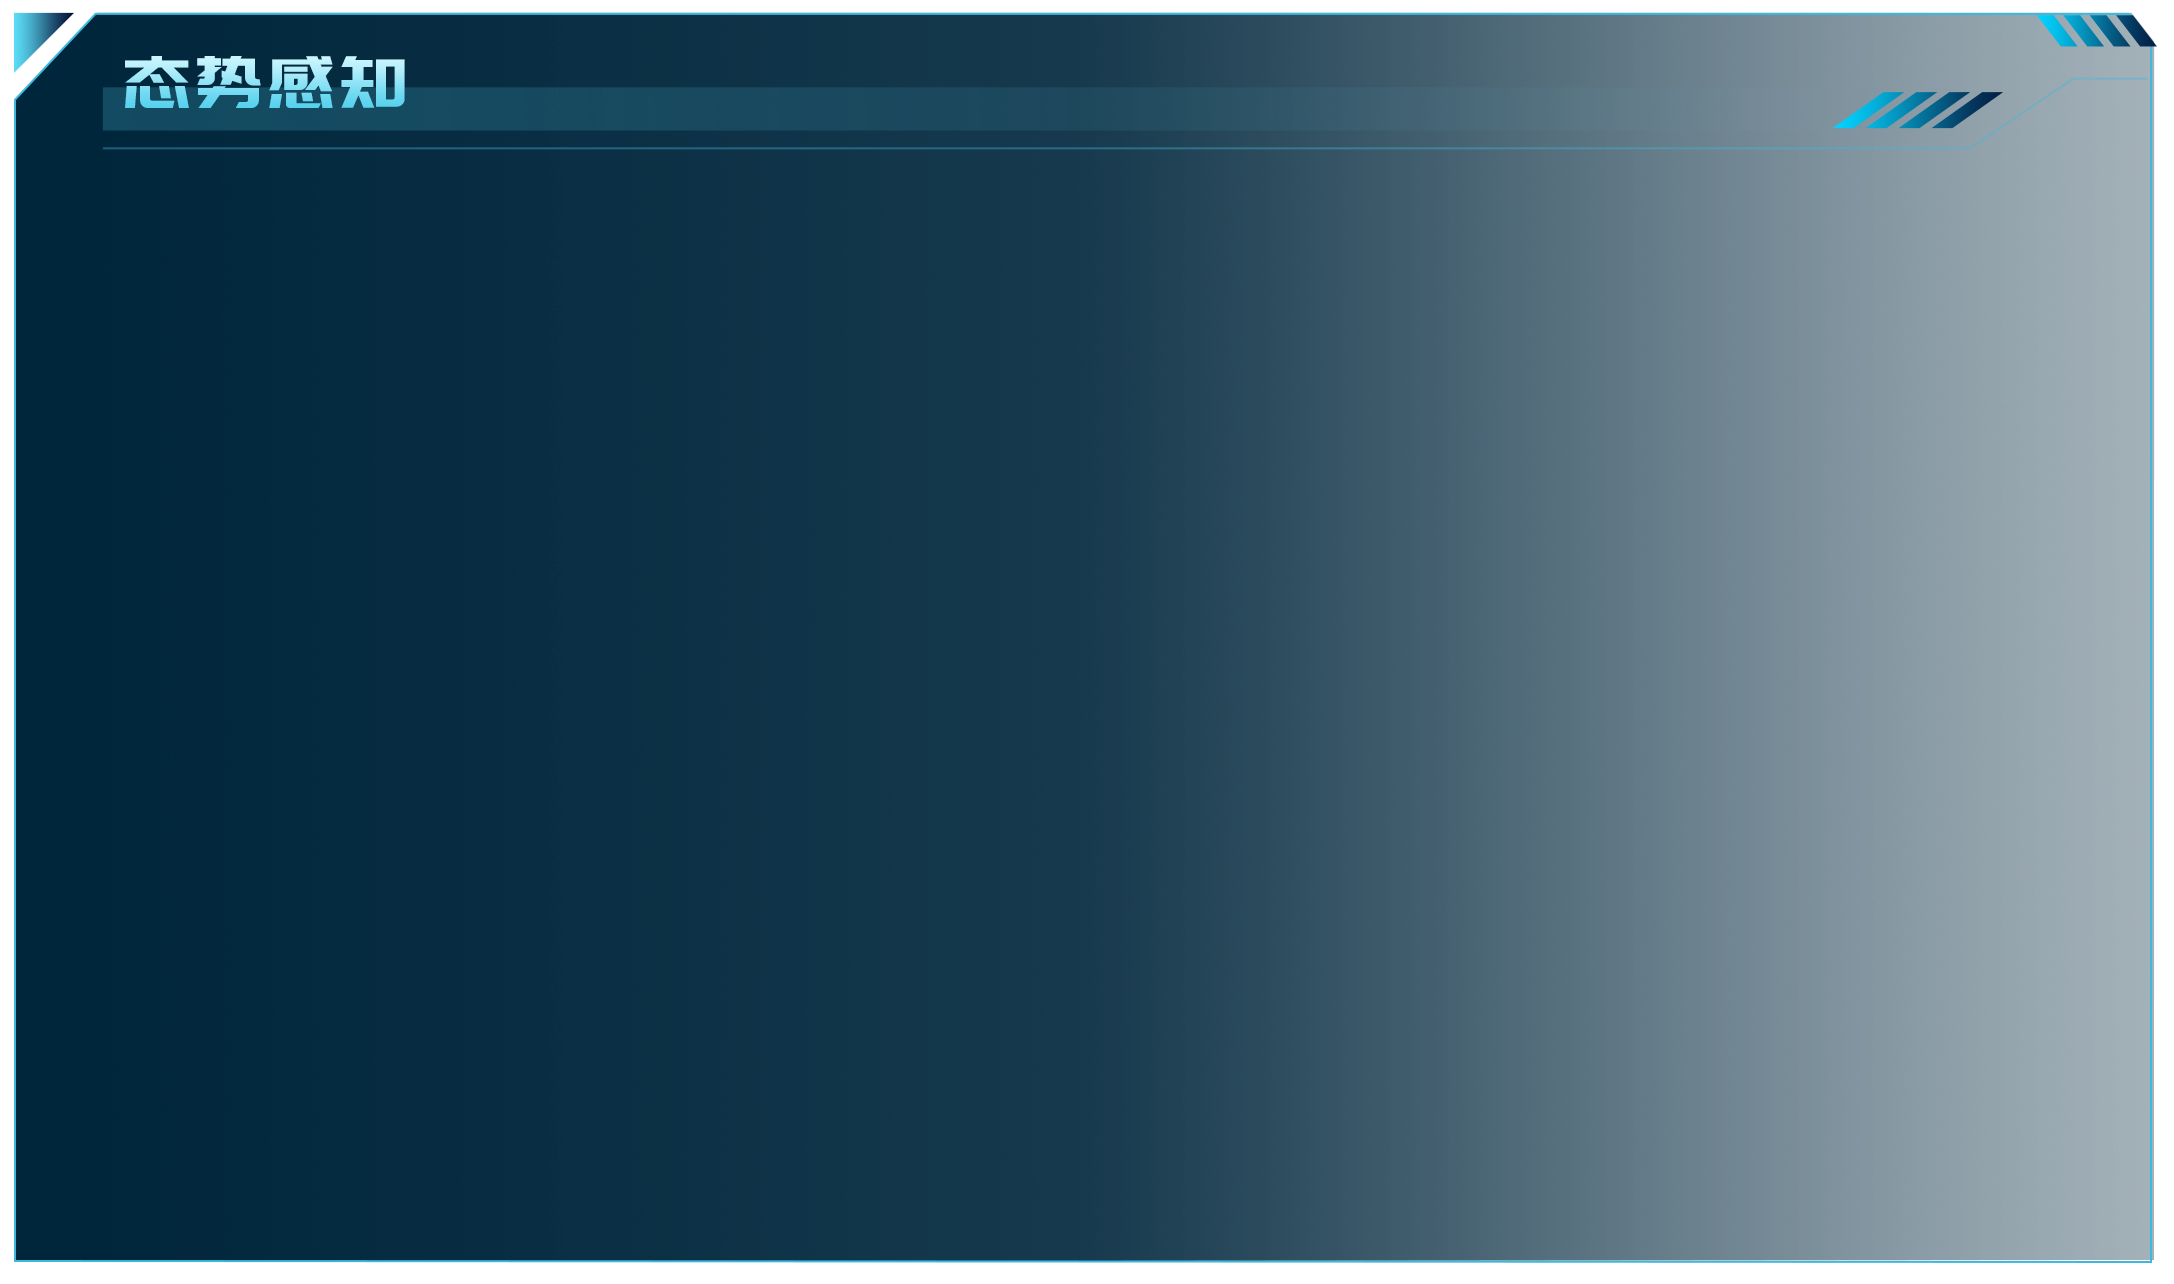The height and width of the screenshot is (1284, 2174).
Task: Click the third stripe of the header stripes icon
Action: tap(1934, 110)
